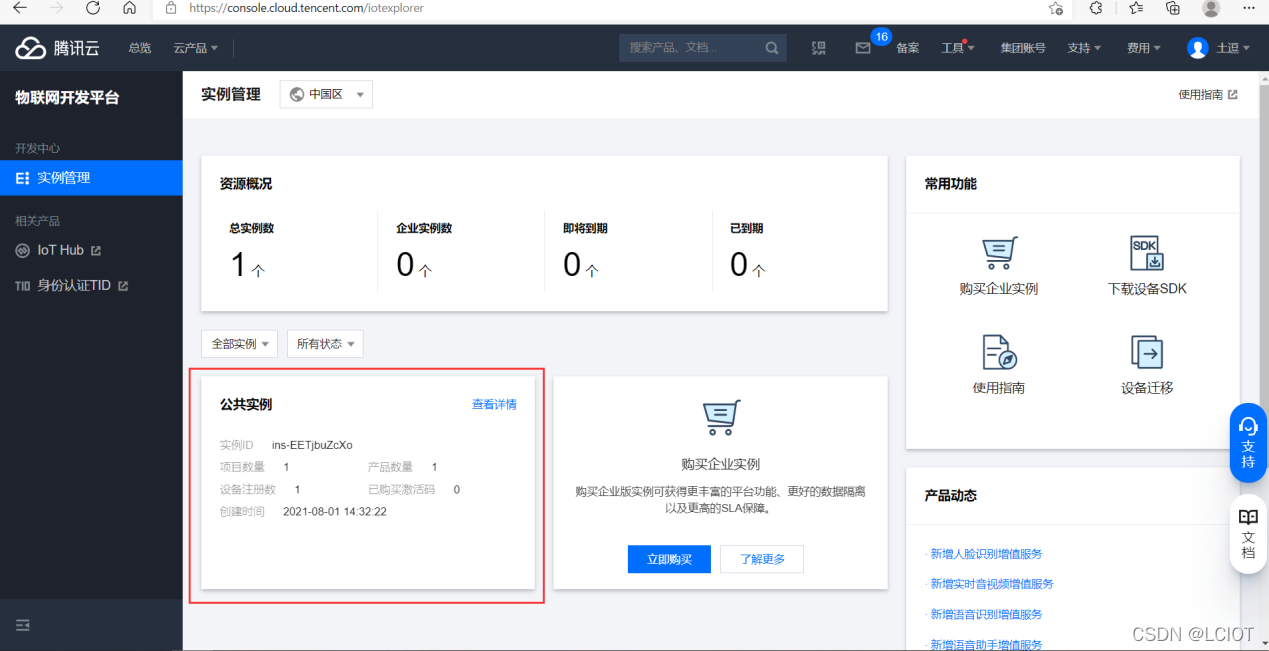Open the 使用指南 guide book icon
This screenshot has height=651, width=1269.
point(998,351)
